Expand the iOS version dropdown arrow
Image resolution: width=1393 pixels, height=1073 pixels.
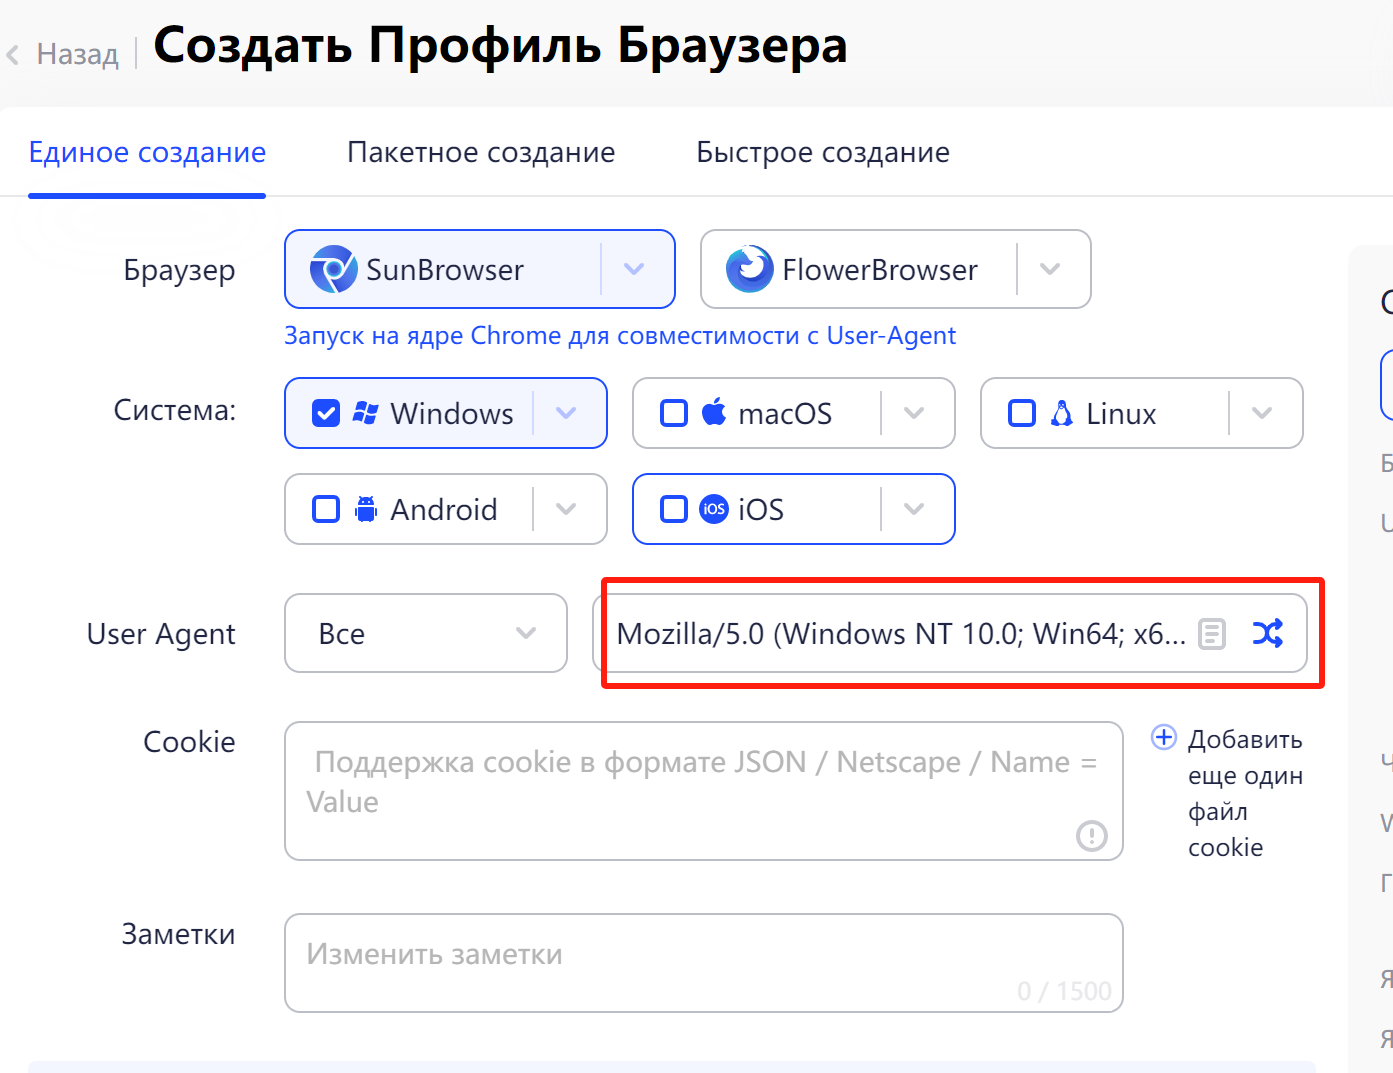914,509
